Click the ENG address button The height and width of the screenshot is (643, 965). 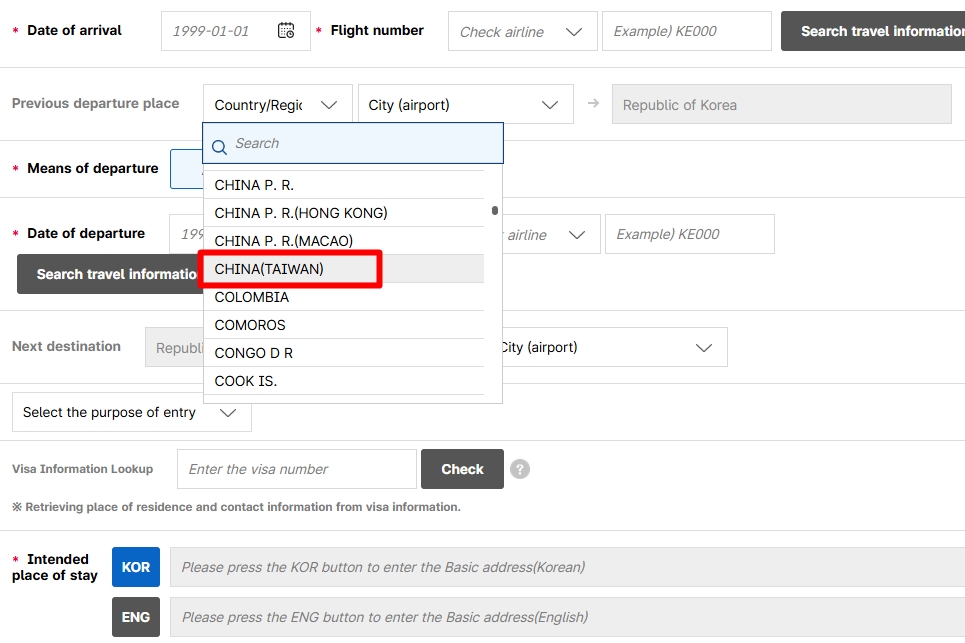pos(136,617)
